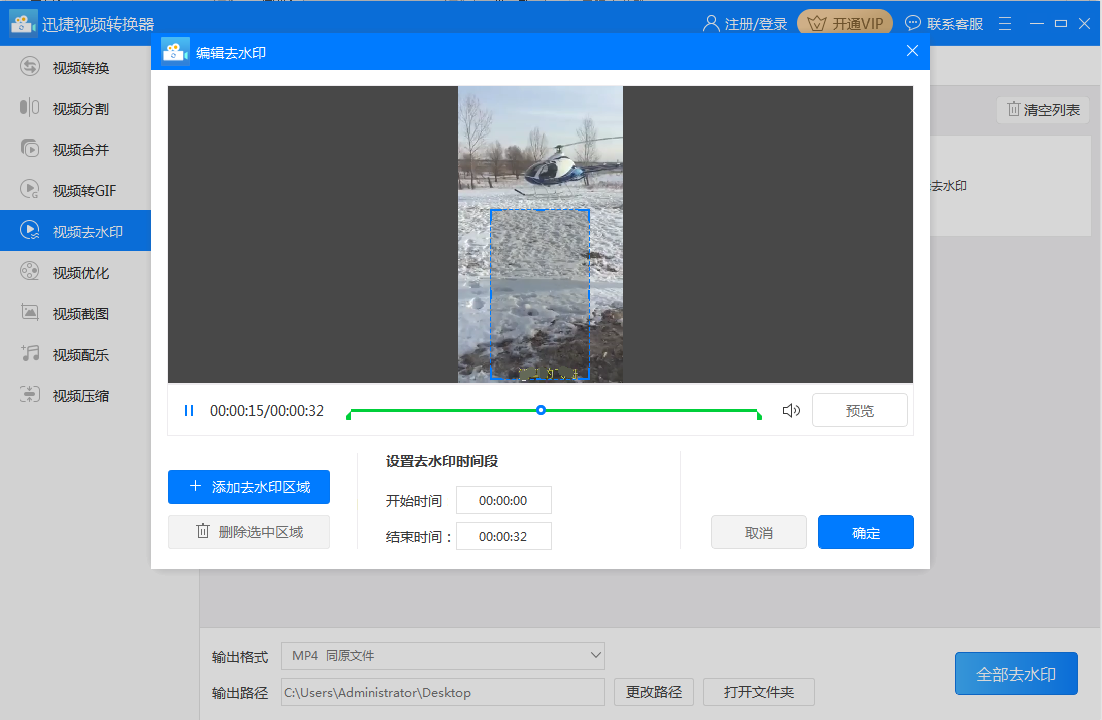Confirm with the 确定 button
This screenshot has width=1102, height=720.
pos(865,532)
